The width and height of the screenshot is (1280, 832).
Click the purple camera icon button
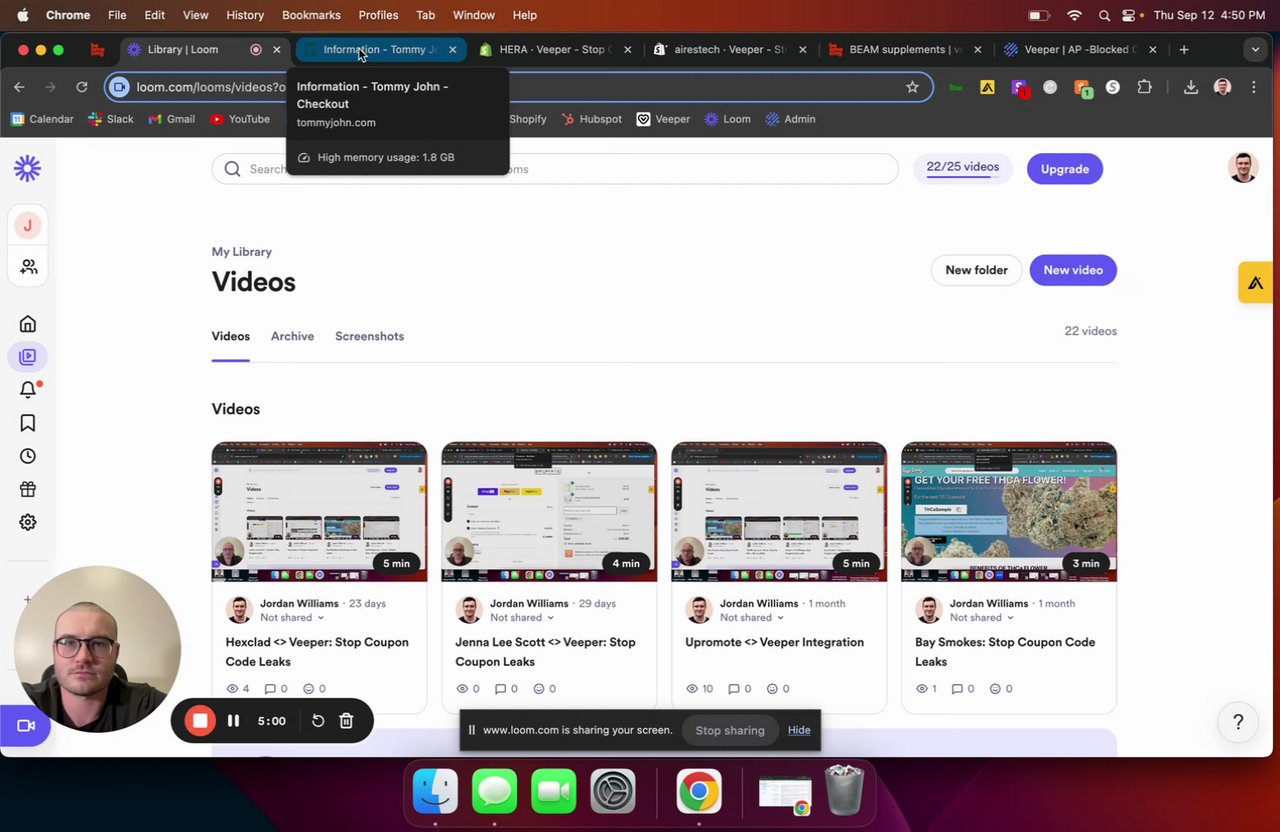click(x=26, y=726)
